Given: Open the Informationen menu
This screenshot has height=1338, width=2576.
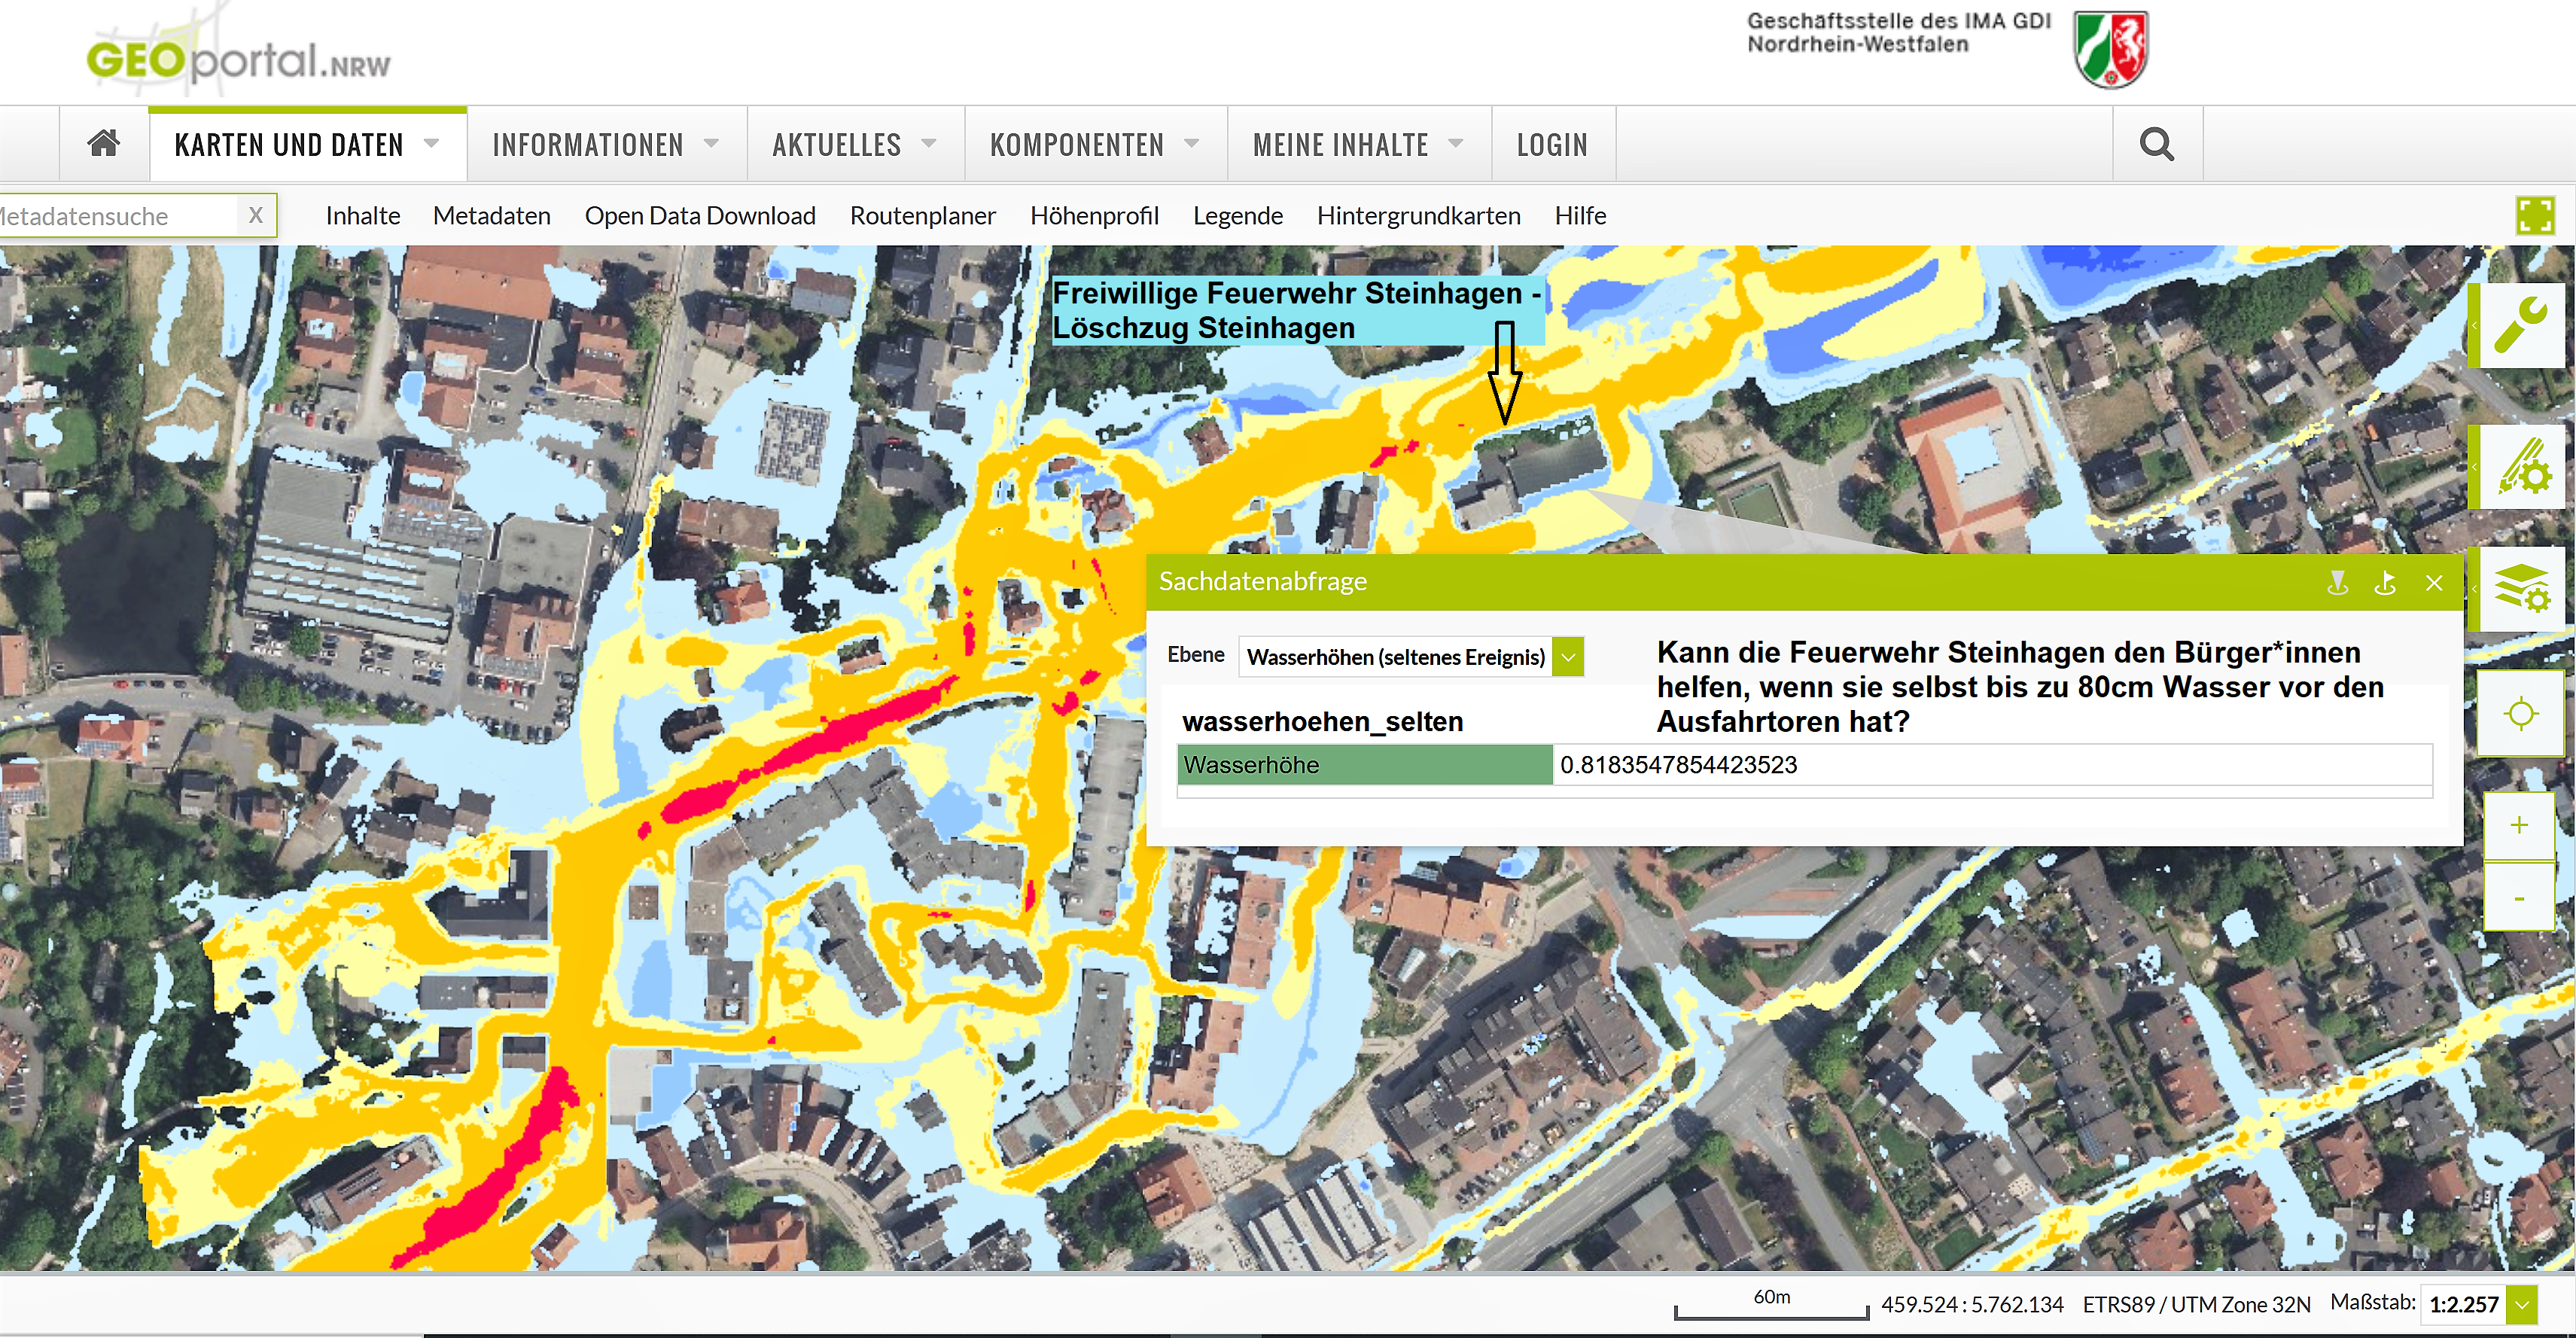Looking at the screenshot, I should coord(606,145).
